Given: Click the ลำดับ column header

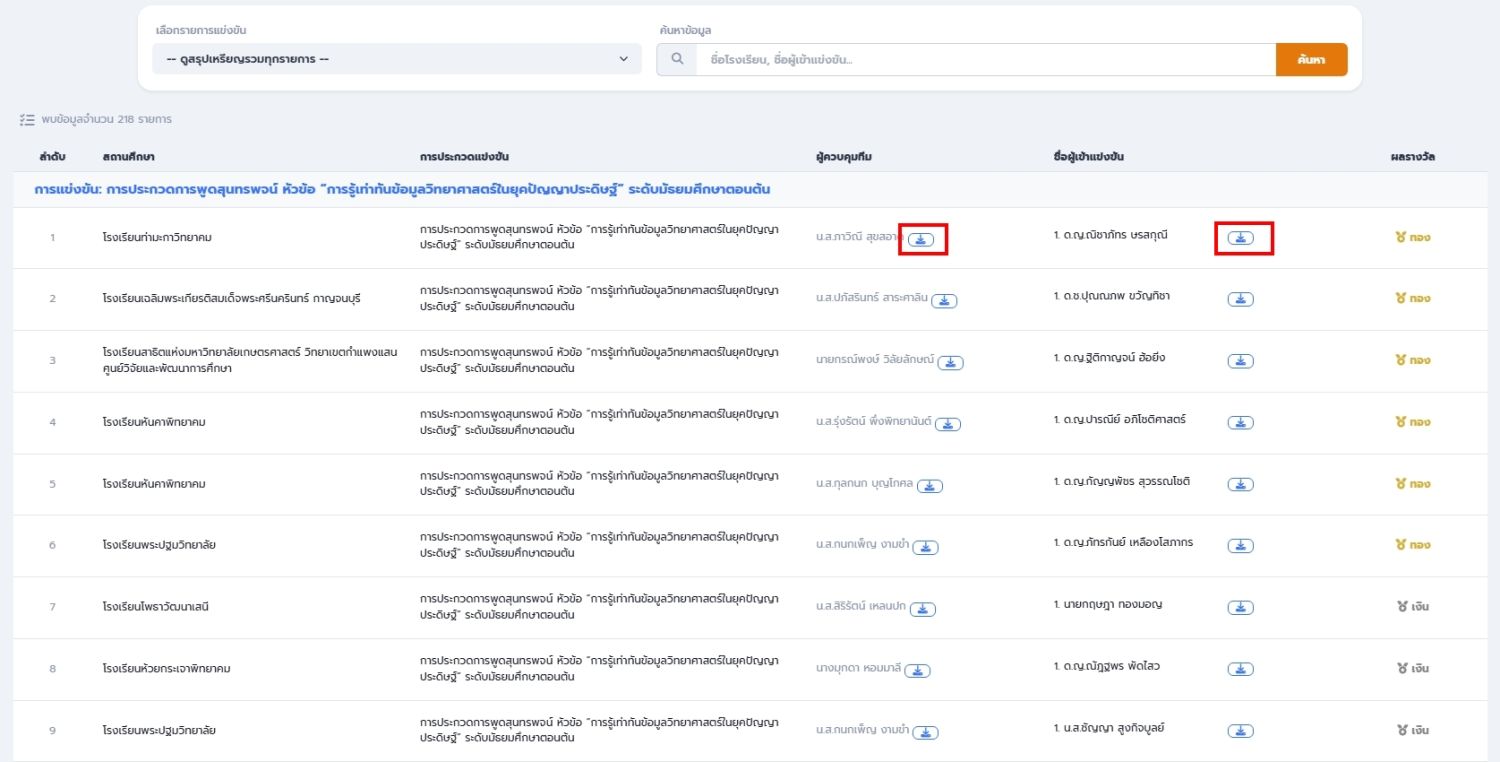Looking at the screenshot, I should [52, 157].
